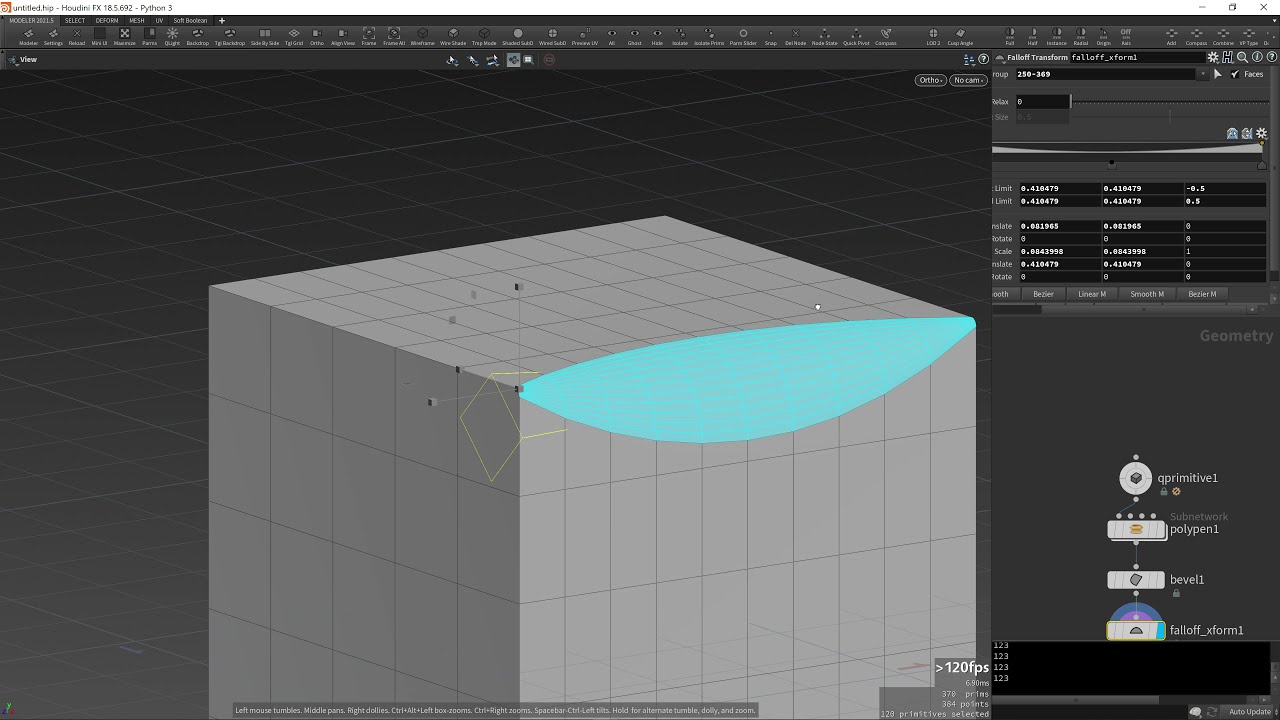
Task: Open the Ortho projection dropdown
Action: pos(930,80)
